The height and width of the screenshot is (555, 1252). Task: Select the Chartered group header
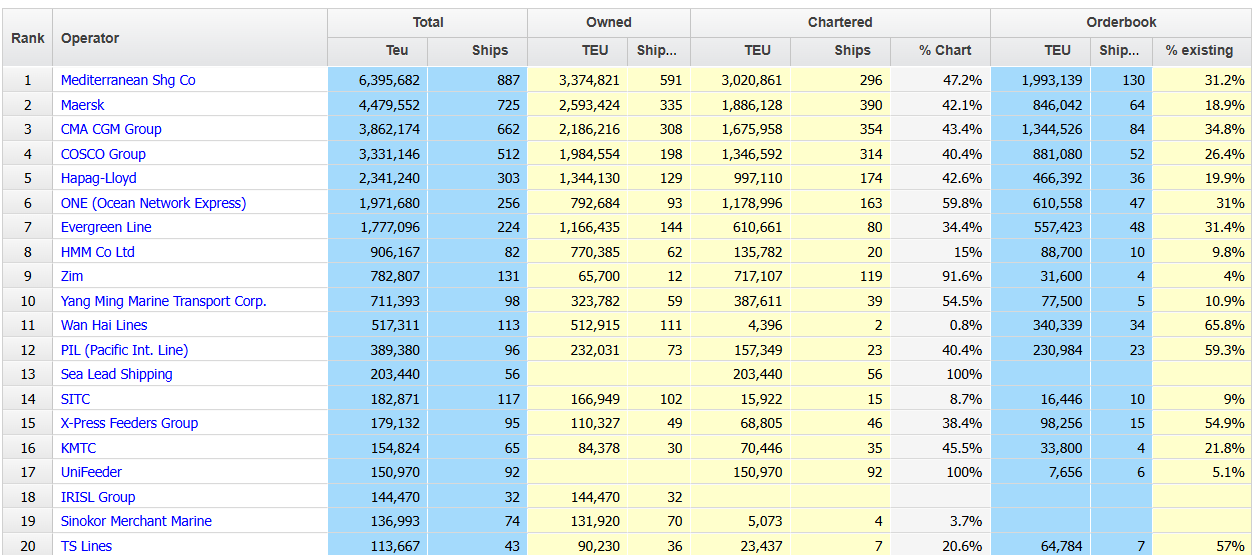click(x=840, y=23)
